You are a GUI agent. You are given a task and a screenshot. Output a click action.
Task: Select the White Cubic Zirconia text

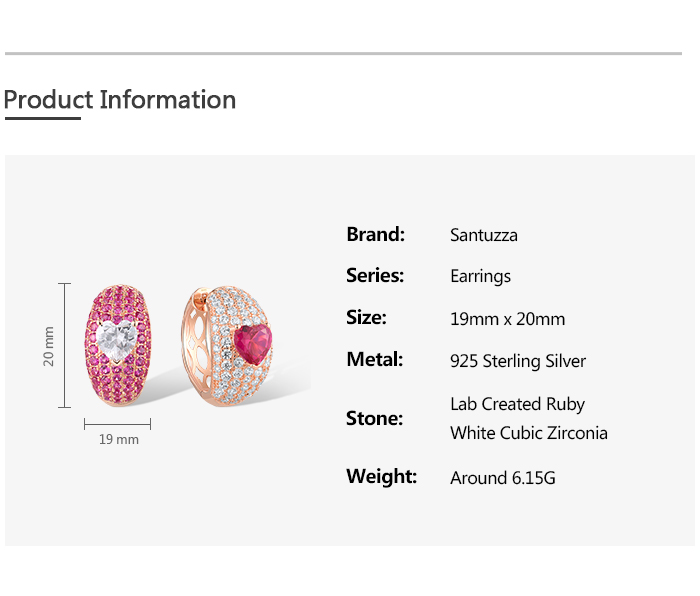pyautogui.click(x=528, y=433)
